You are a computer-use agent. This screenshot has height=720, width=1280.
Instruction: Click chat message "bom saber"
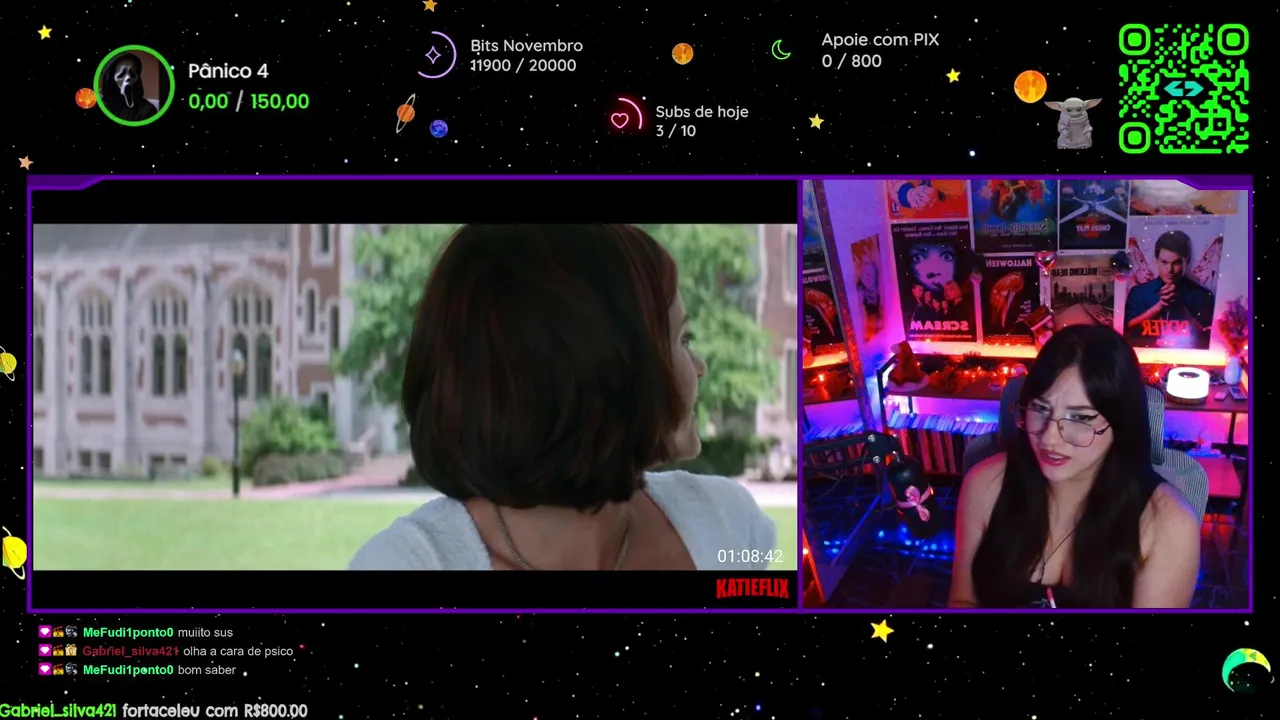click(x=207, y=670)
